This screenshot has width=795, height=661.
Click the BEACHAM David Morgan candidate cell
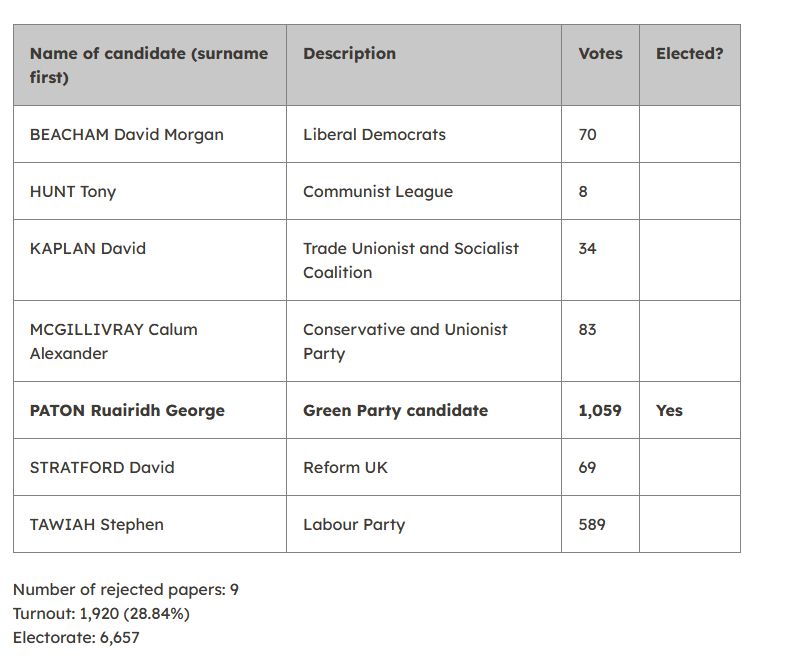[150, 134]
